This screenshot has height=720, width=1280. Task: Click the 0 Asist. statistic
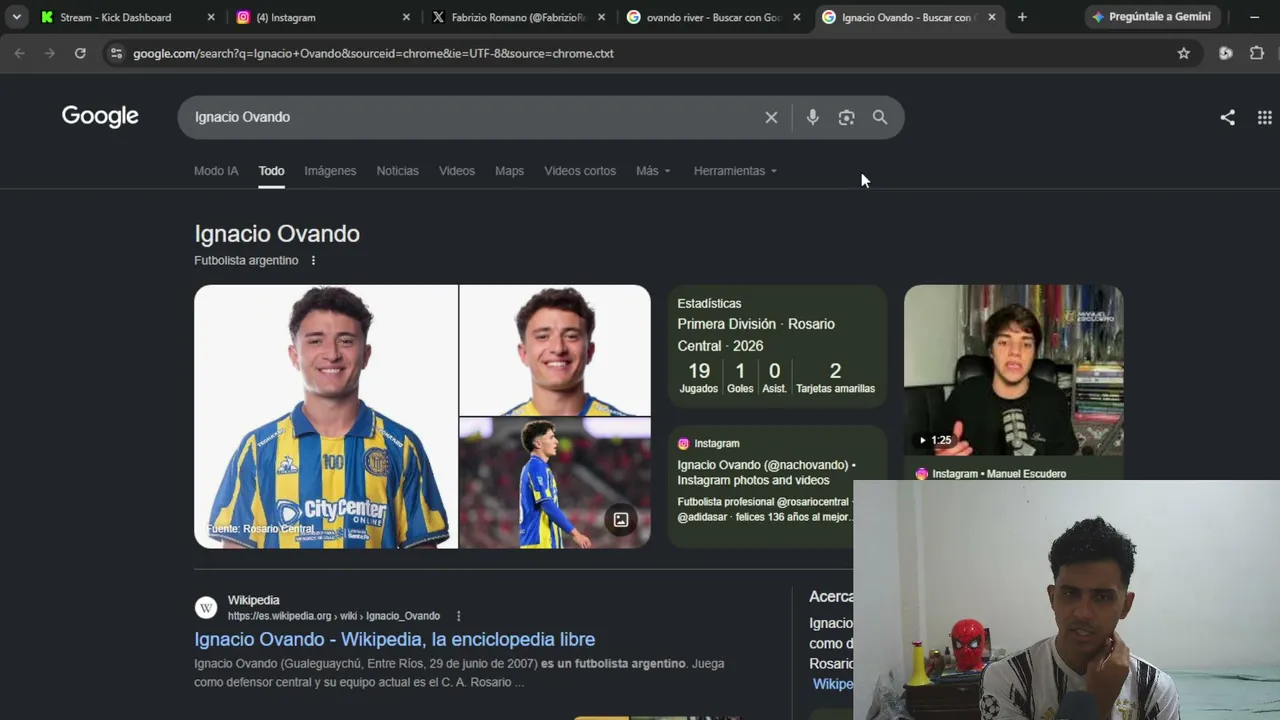(x=774, y=378)
